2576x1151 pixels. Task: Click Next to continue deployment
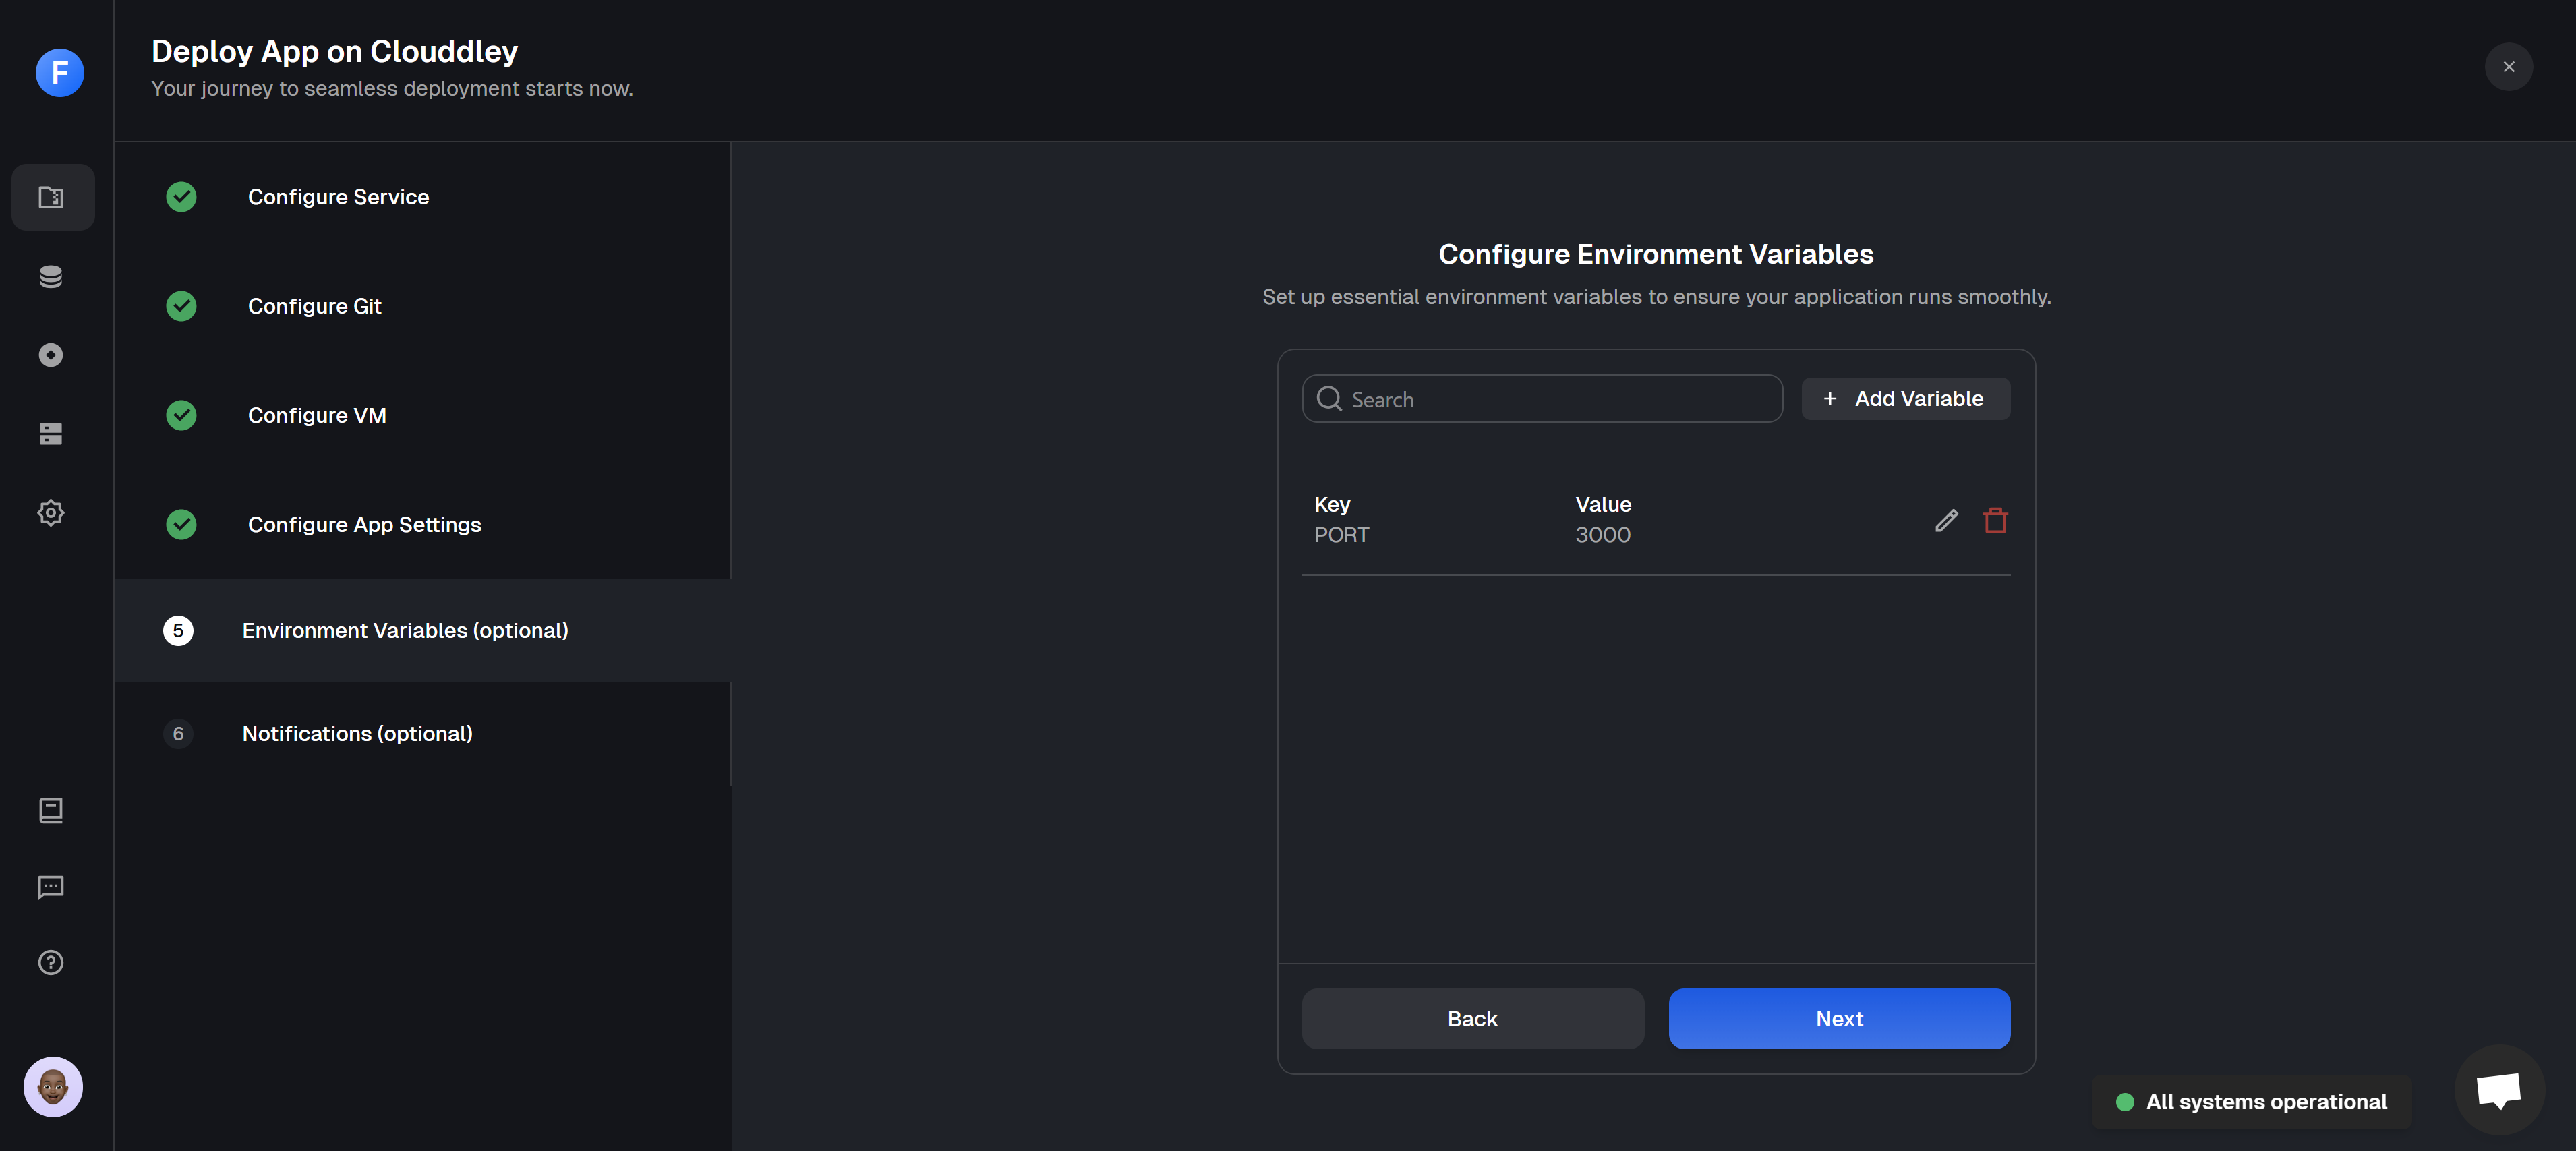(x=1839, y=1018)
